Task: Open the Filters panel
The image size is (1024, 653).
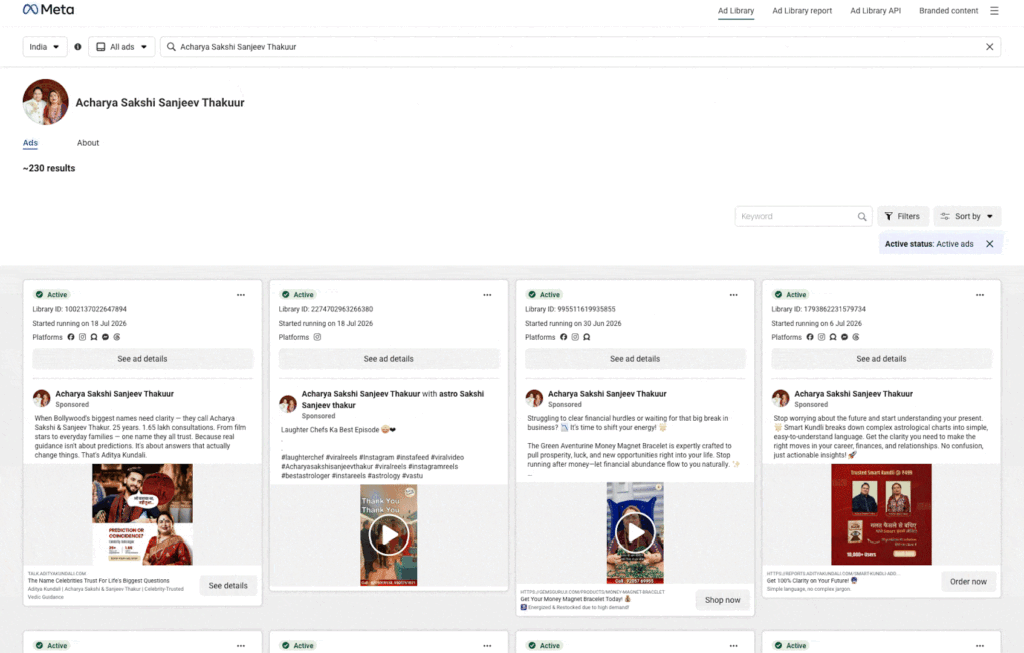Action: (903, 216)
